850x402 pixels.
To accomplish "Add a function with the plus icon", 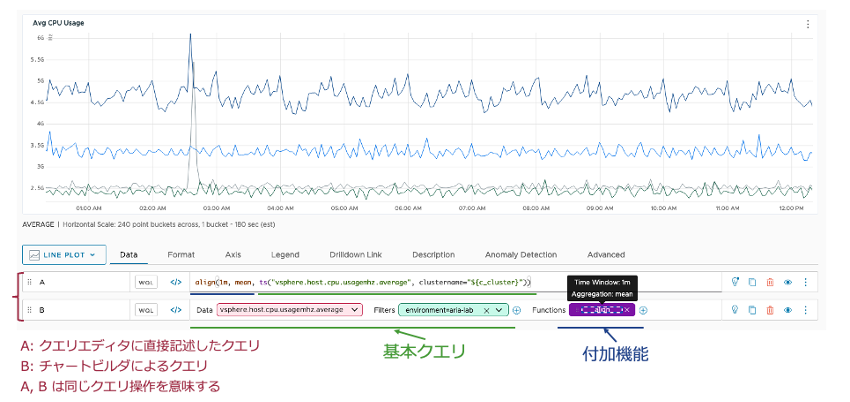I will coord(644,310).
